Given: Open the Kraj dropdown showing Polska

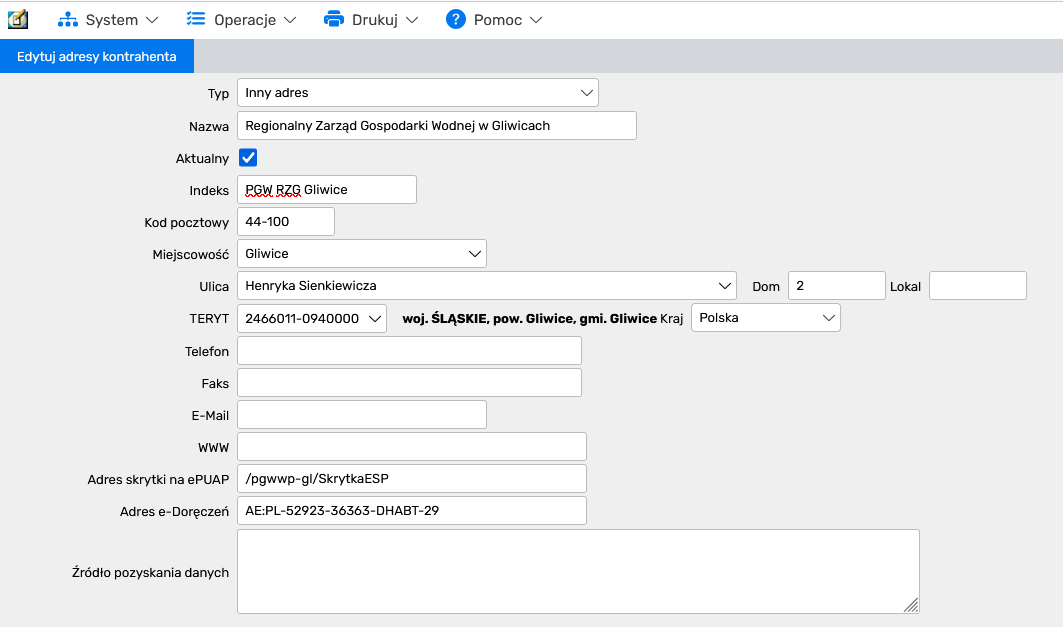Looking at the screenshot, I should [765, 318].
